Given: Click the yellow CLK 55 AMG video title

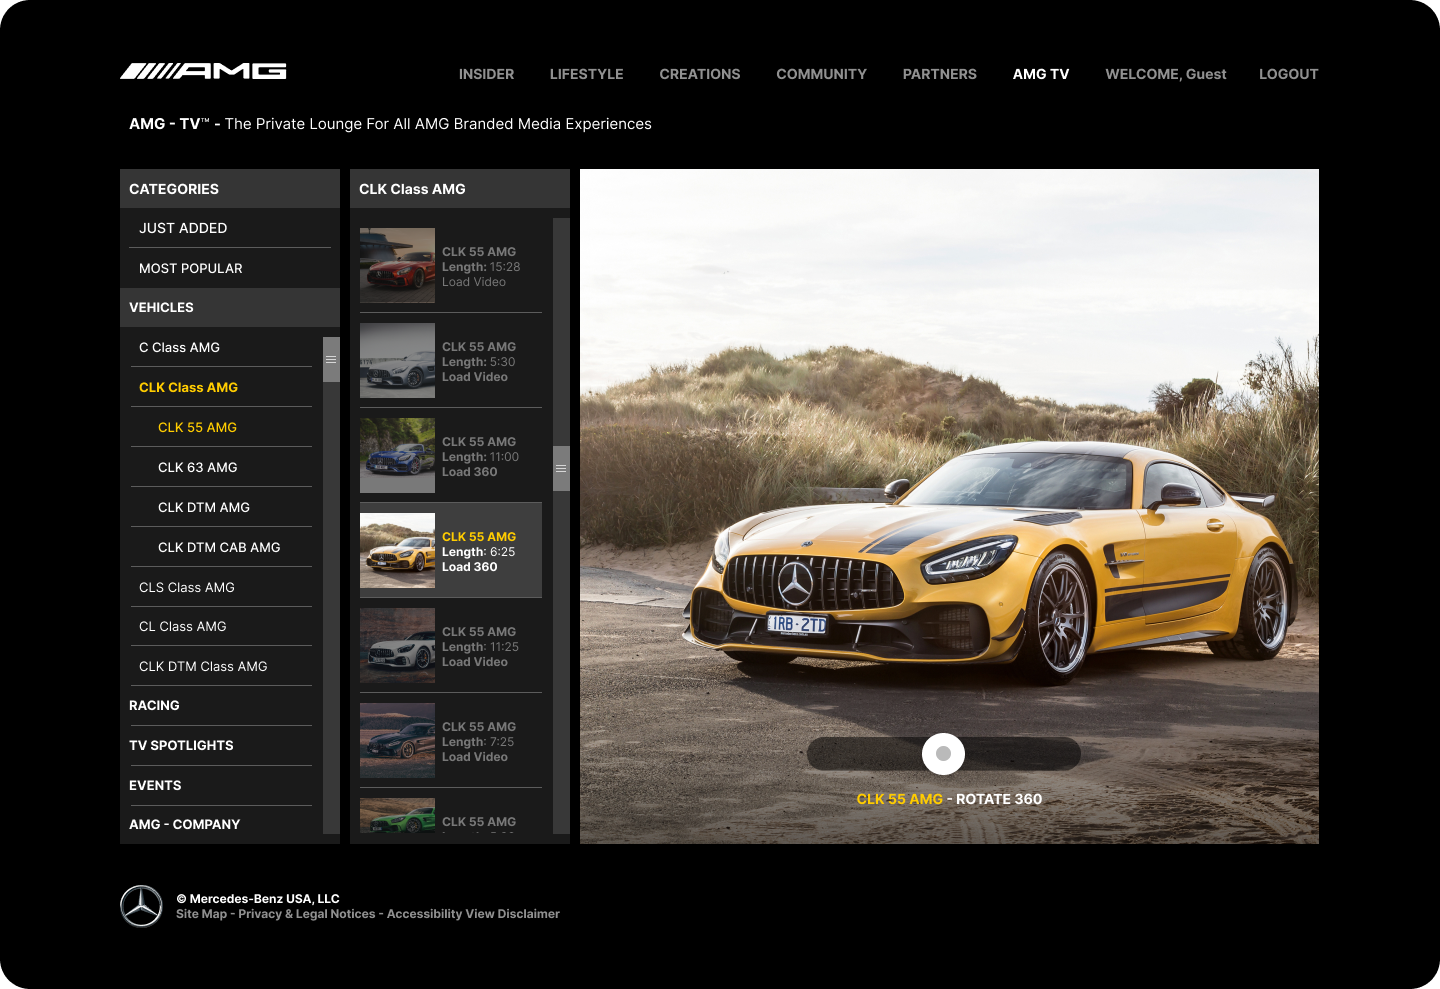Looking at the screenshot, I should tap(479, 537).
